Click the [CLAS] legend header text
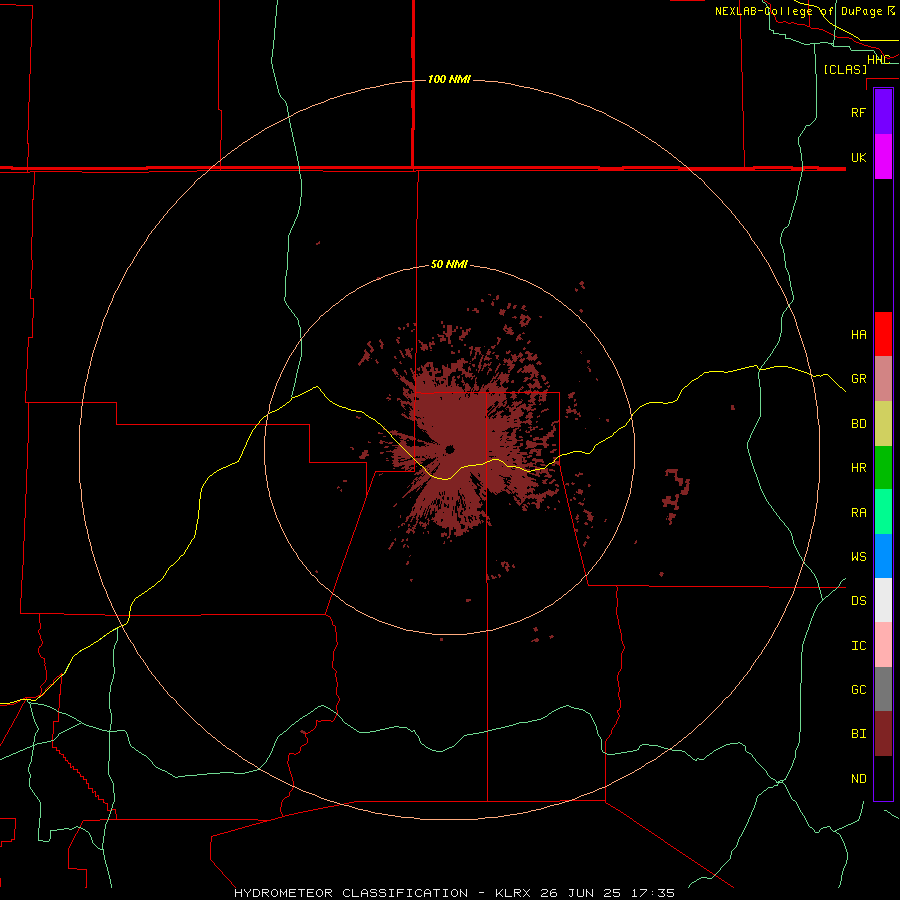Screen dimensions: 900x900 tap(845, 69)
